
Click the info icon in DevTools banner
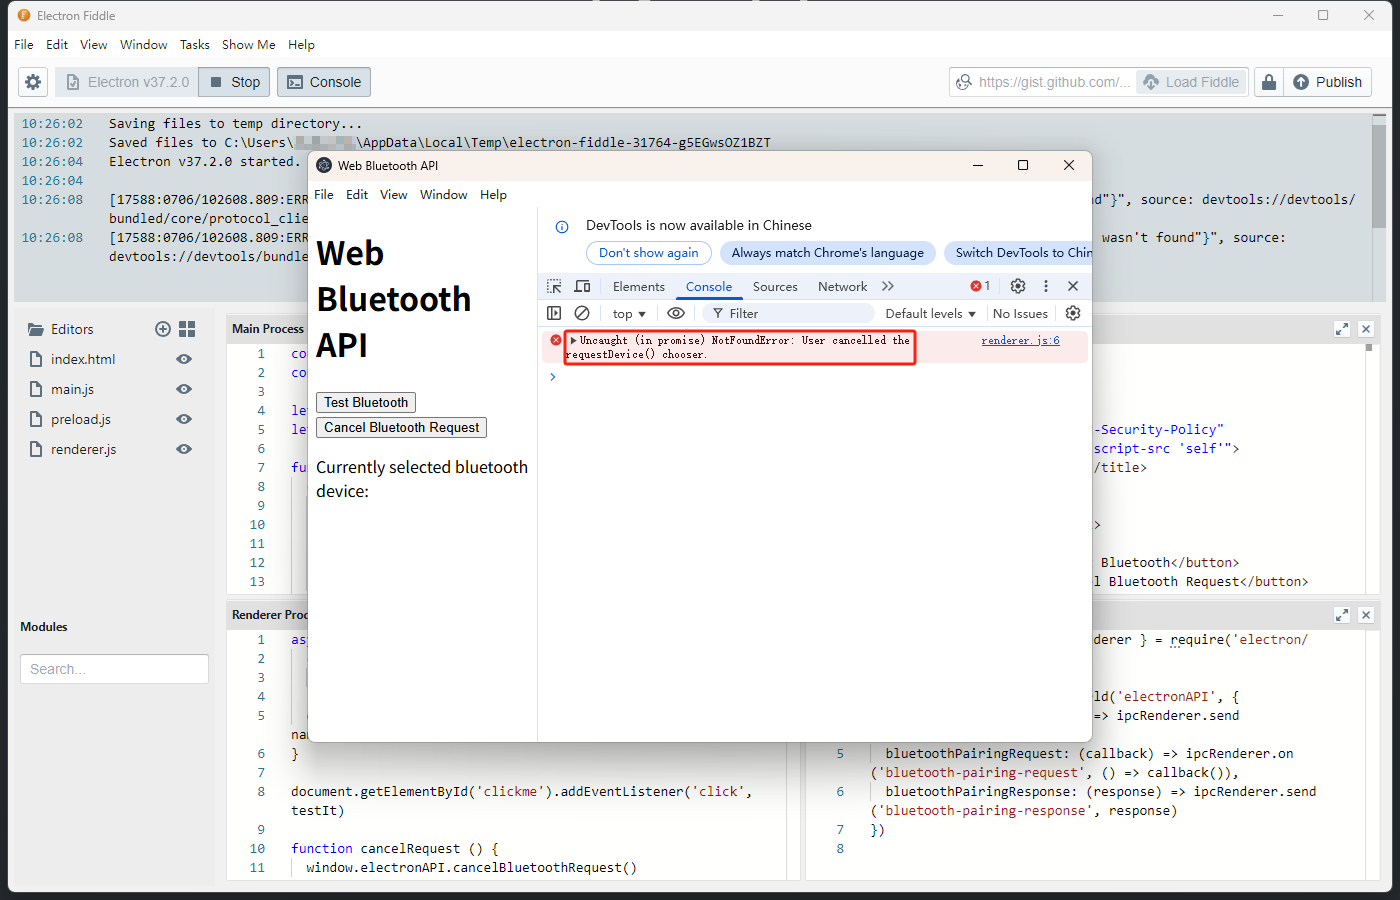pos(562,226)
